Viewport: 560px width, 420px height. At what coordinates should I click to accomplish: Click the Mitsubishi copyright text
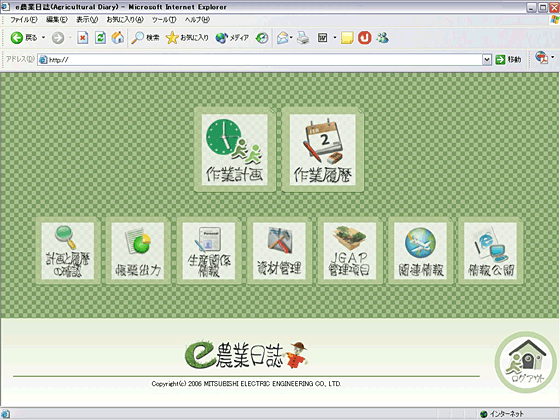point(246,384)
